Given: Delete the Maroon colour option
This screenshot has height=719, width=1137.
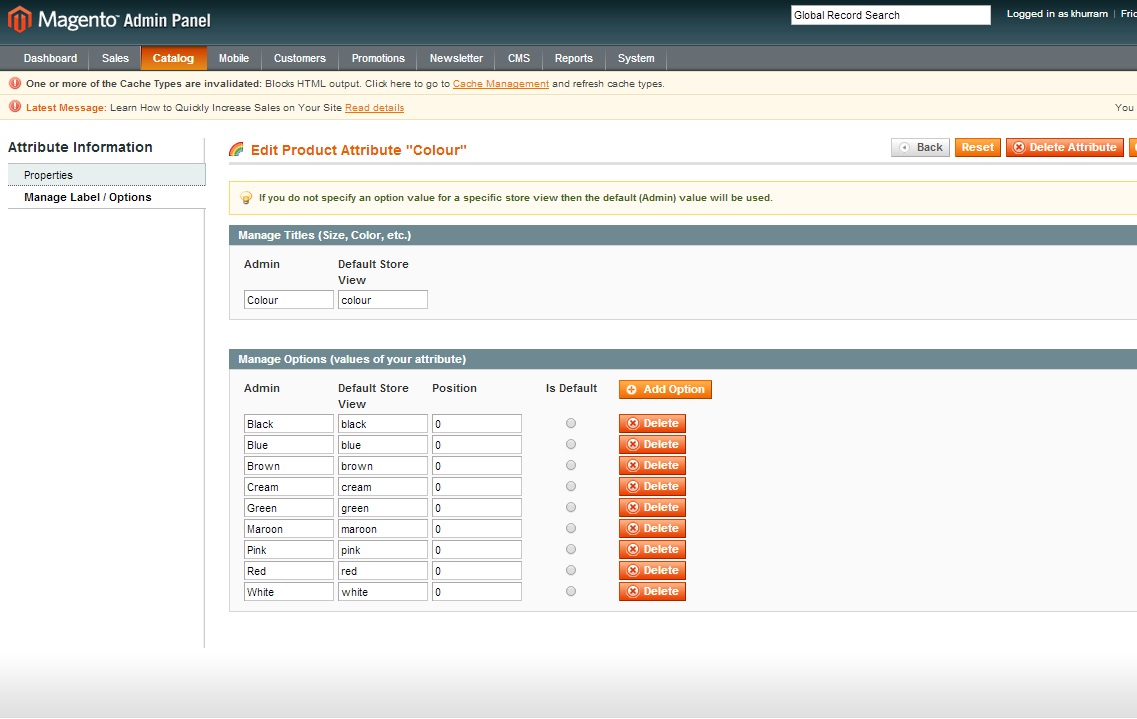Looking at the screenshot, I should [x=652, y=528].
